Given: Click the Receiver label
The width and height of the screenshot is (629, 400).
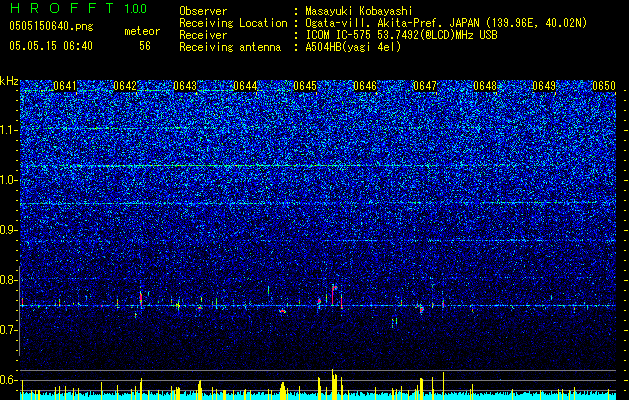Looking at the screenshot, I should pyautogui.click(x=203, y=35).
